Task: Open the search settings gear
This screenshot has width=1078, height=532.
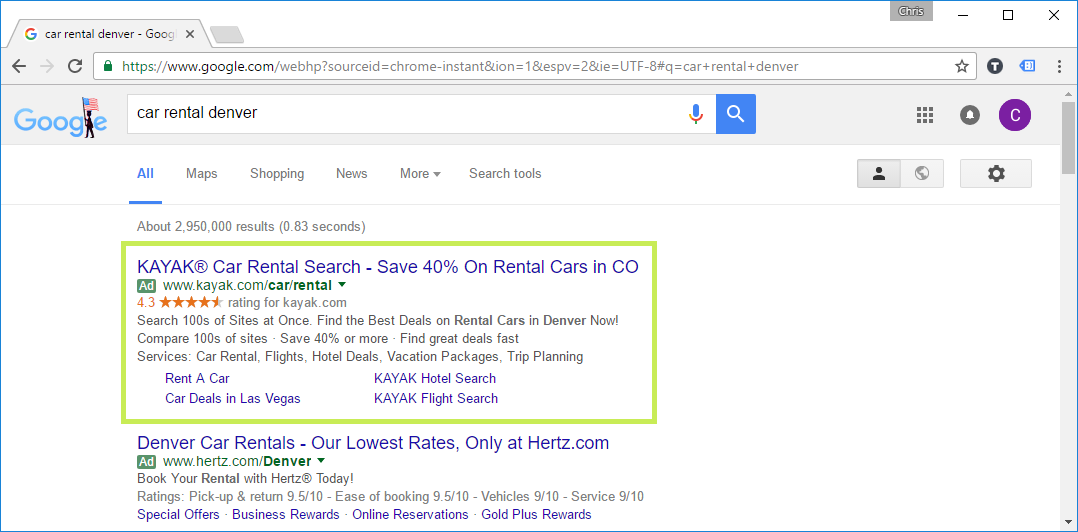Action: click(x=996, y=174)
